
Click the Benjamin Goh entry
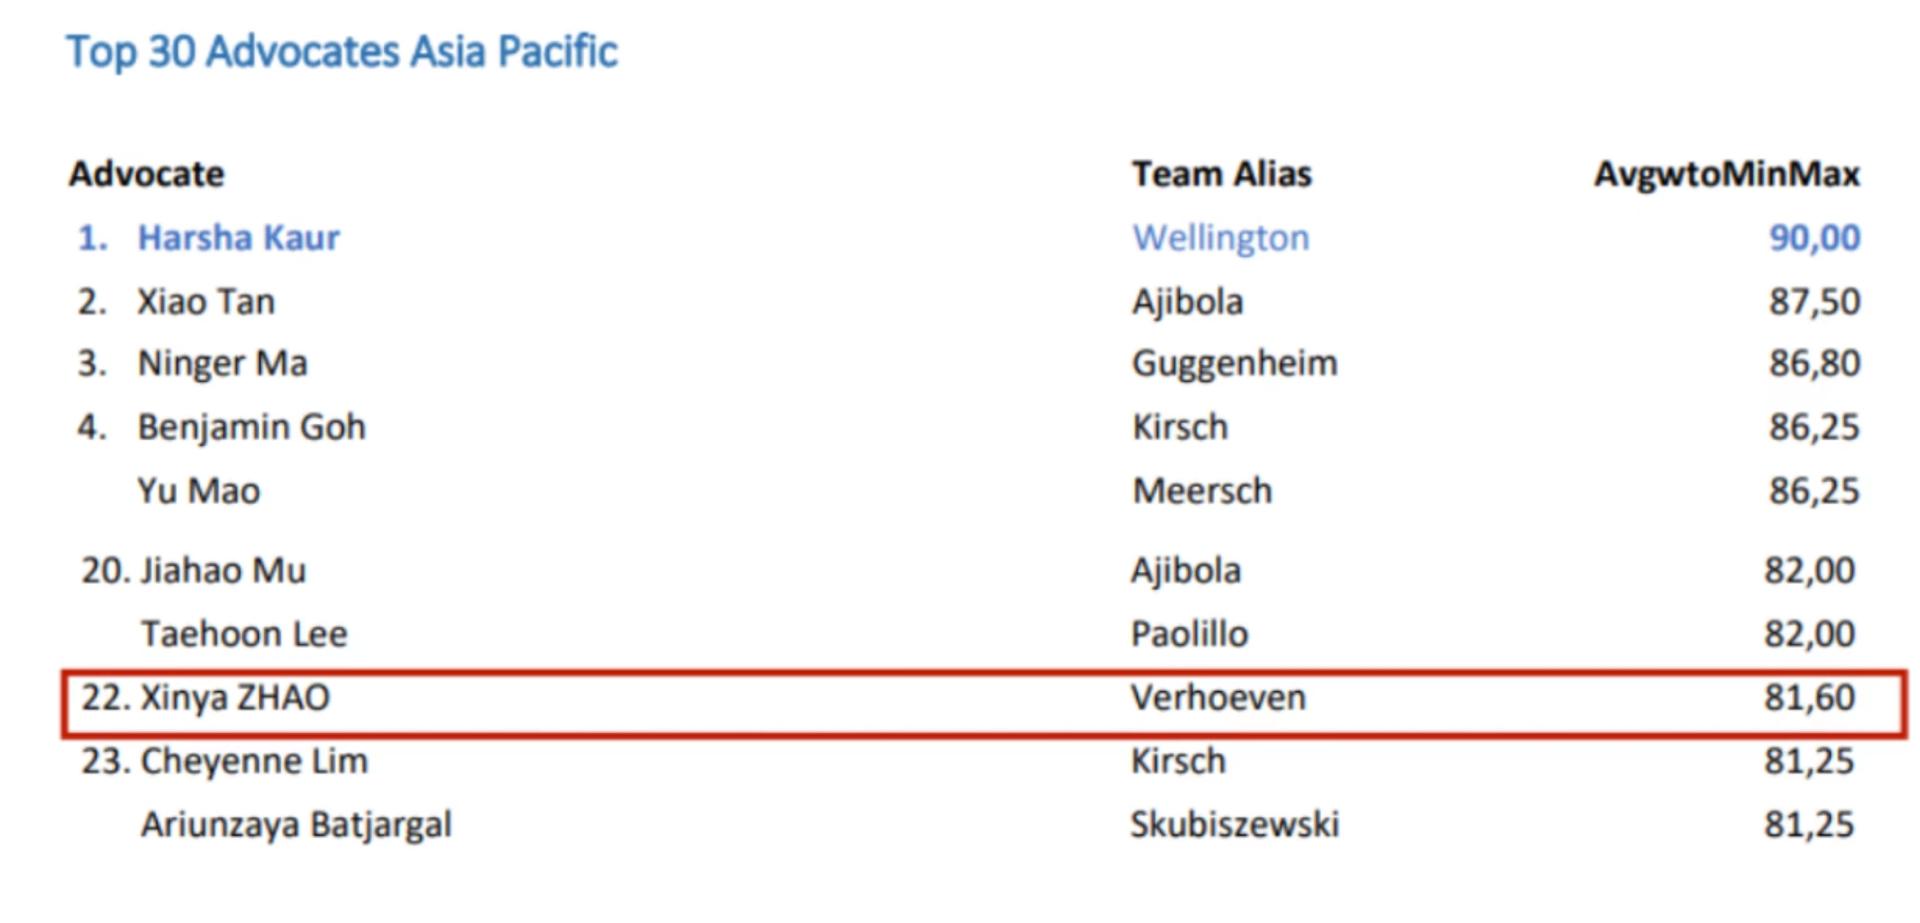[251, 427]
